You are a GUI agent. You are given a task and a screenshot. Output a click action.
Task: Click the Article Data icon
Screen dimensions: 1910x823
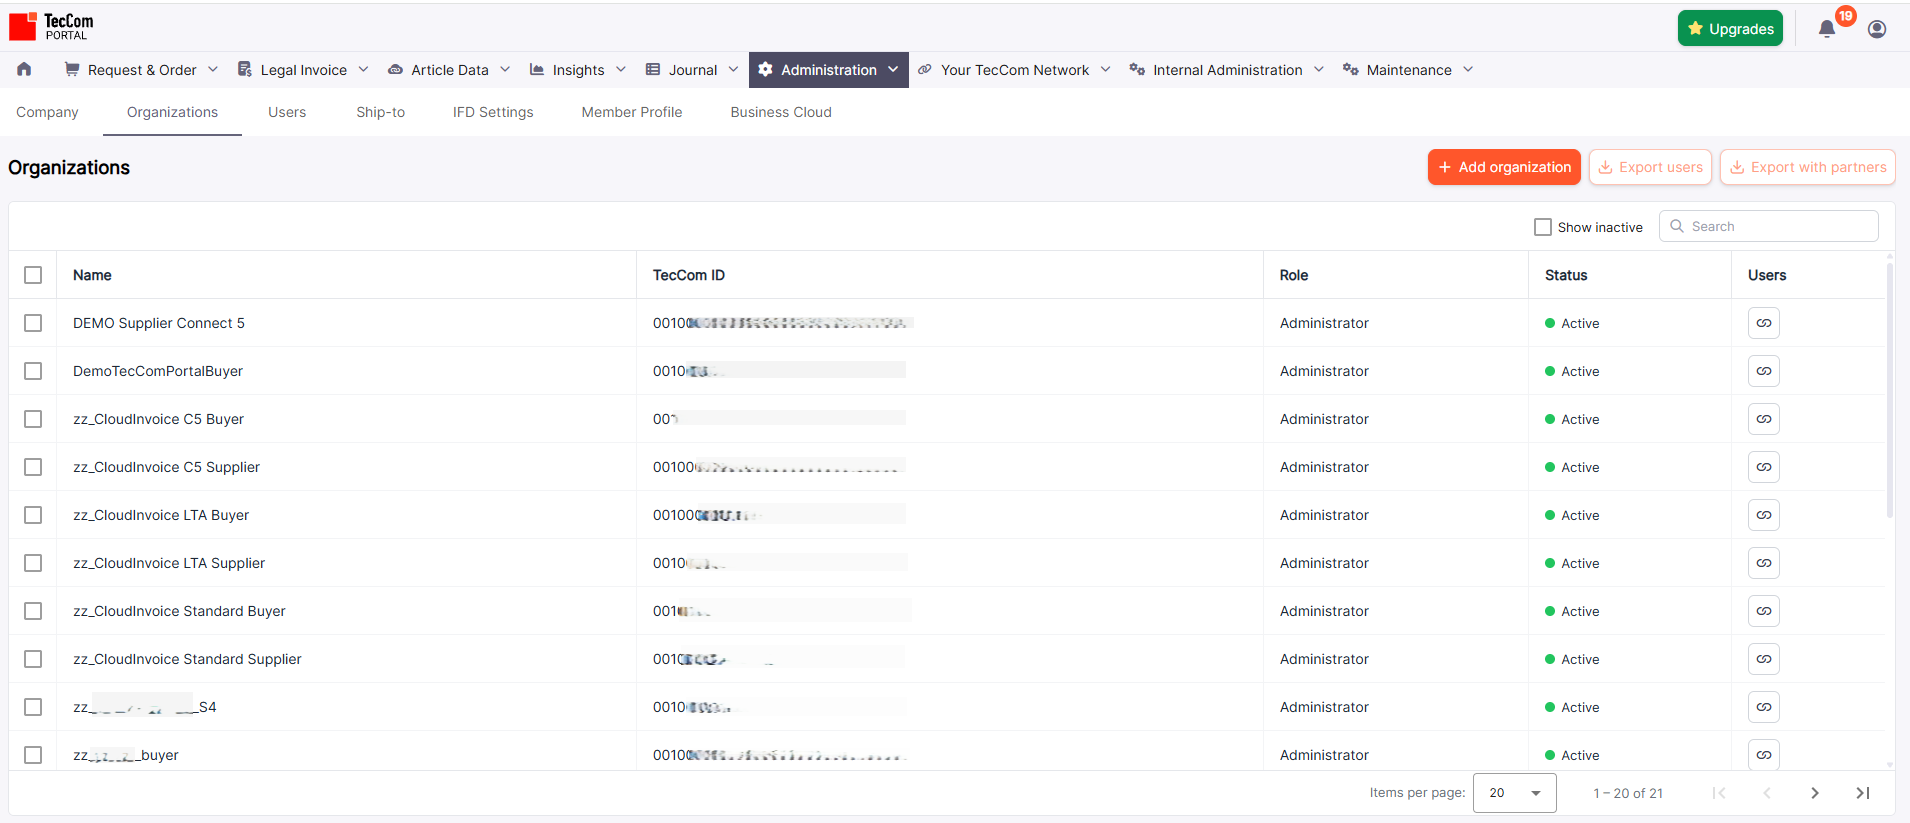[x=395, y=69]
